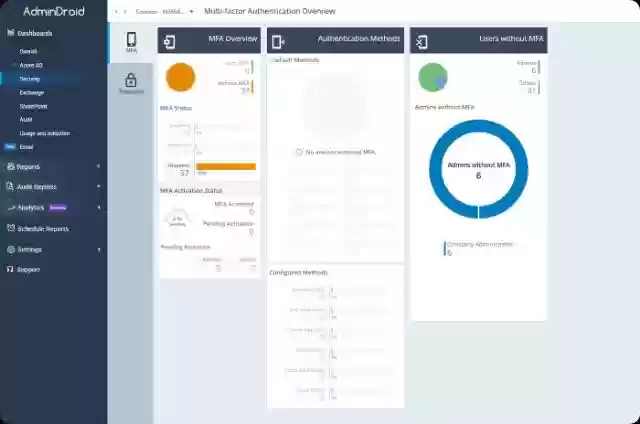The width and height of the screenshot is (640, 424).
Task: Open the Support page
Action: pyautogui.click(x=28, y=269)
